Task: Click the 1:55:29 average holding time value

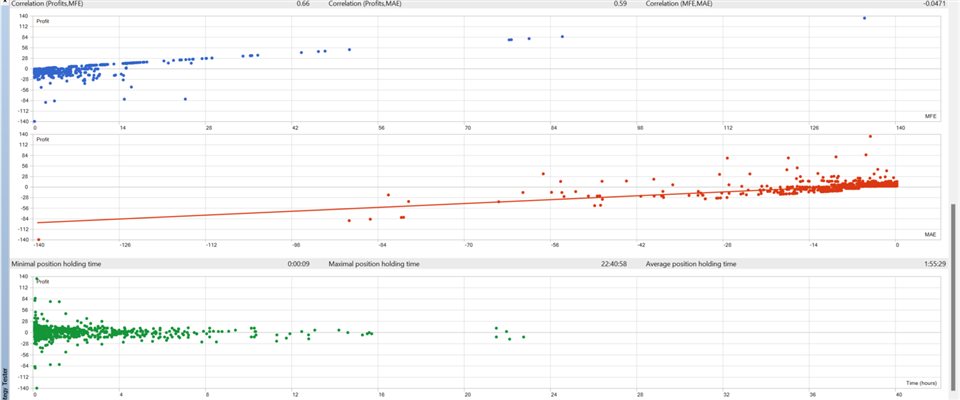Action: click(x=934, y=264)
